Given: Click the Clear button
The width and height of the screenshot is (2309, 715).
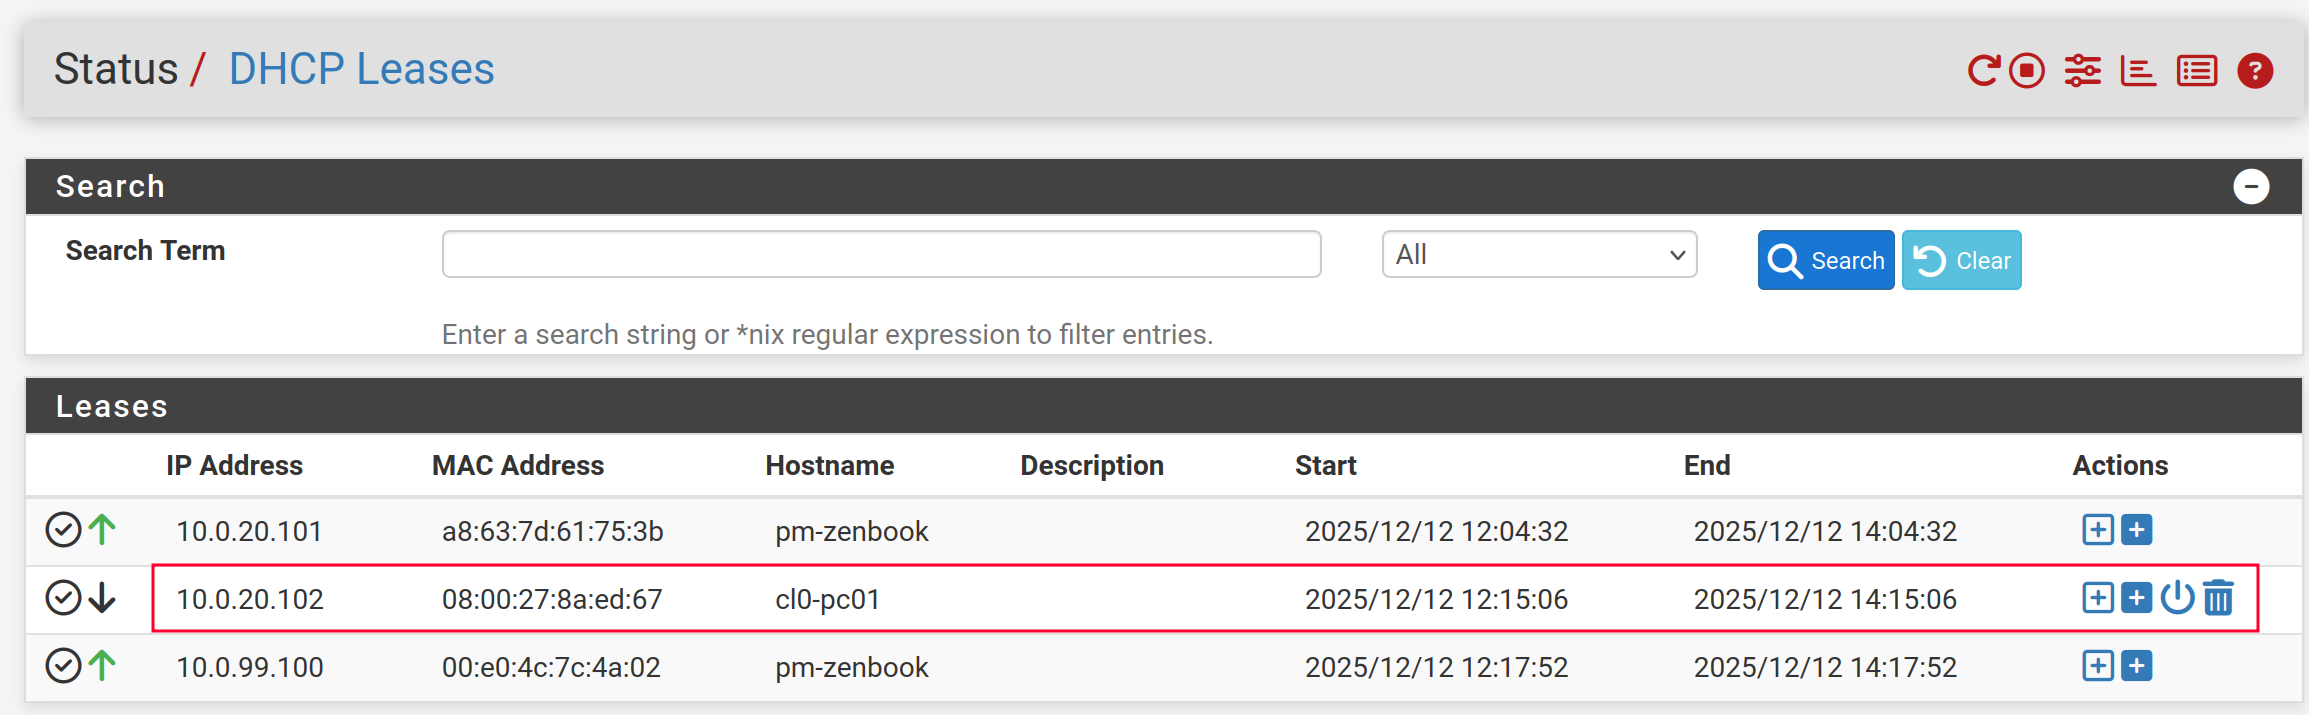Looking at the screenshot, I should (x=1961, y=260).
